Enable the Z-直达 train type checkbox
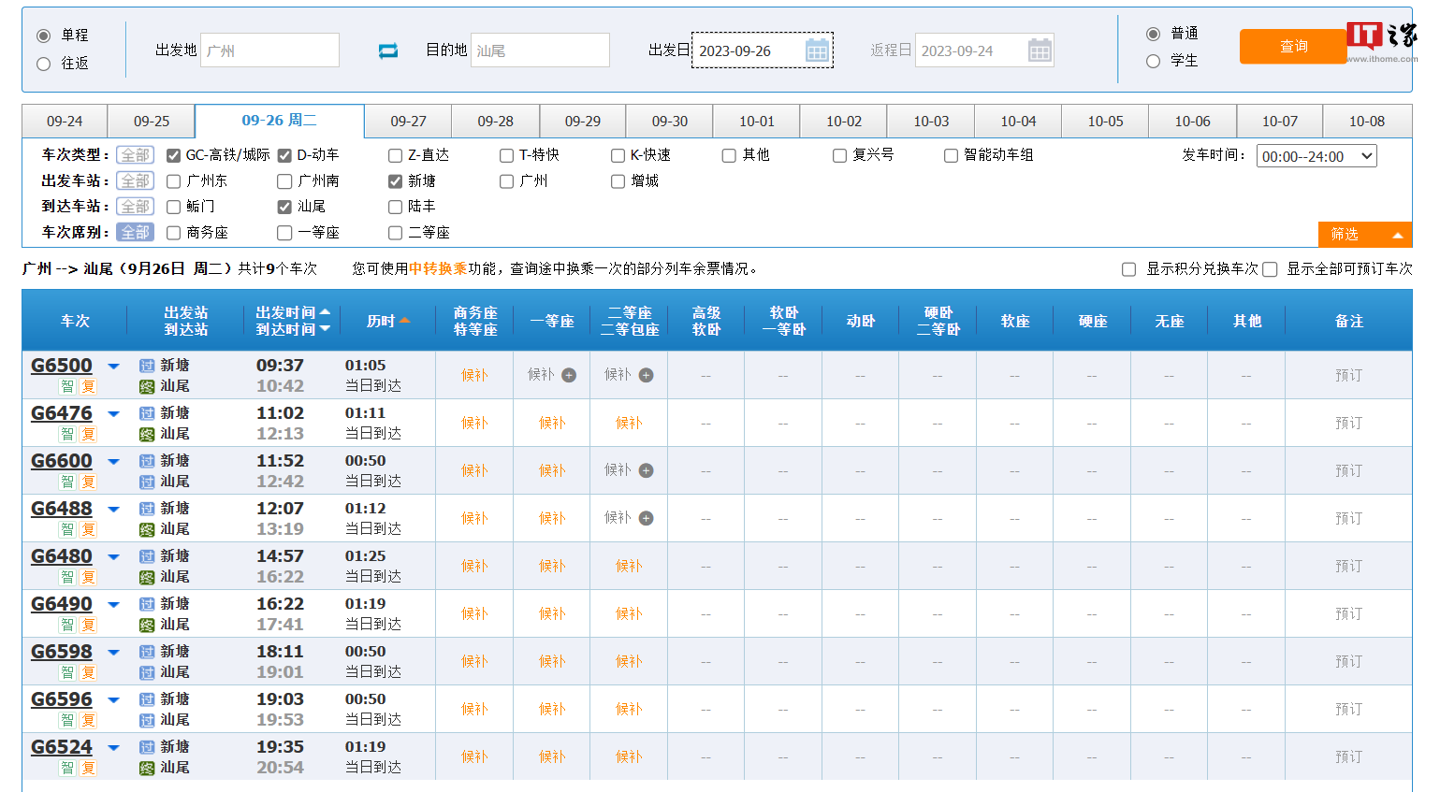 pyautogui.click(x=395, y=155)
